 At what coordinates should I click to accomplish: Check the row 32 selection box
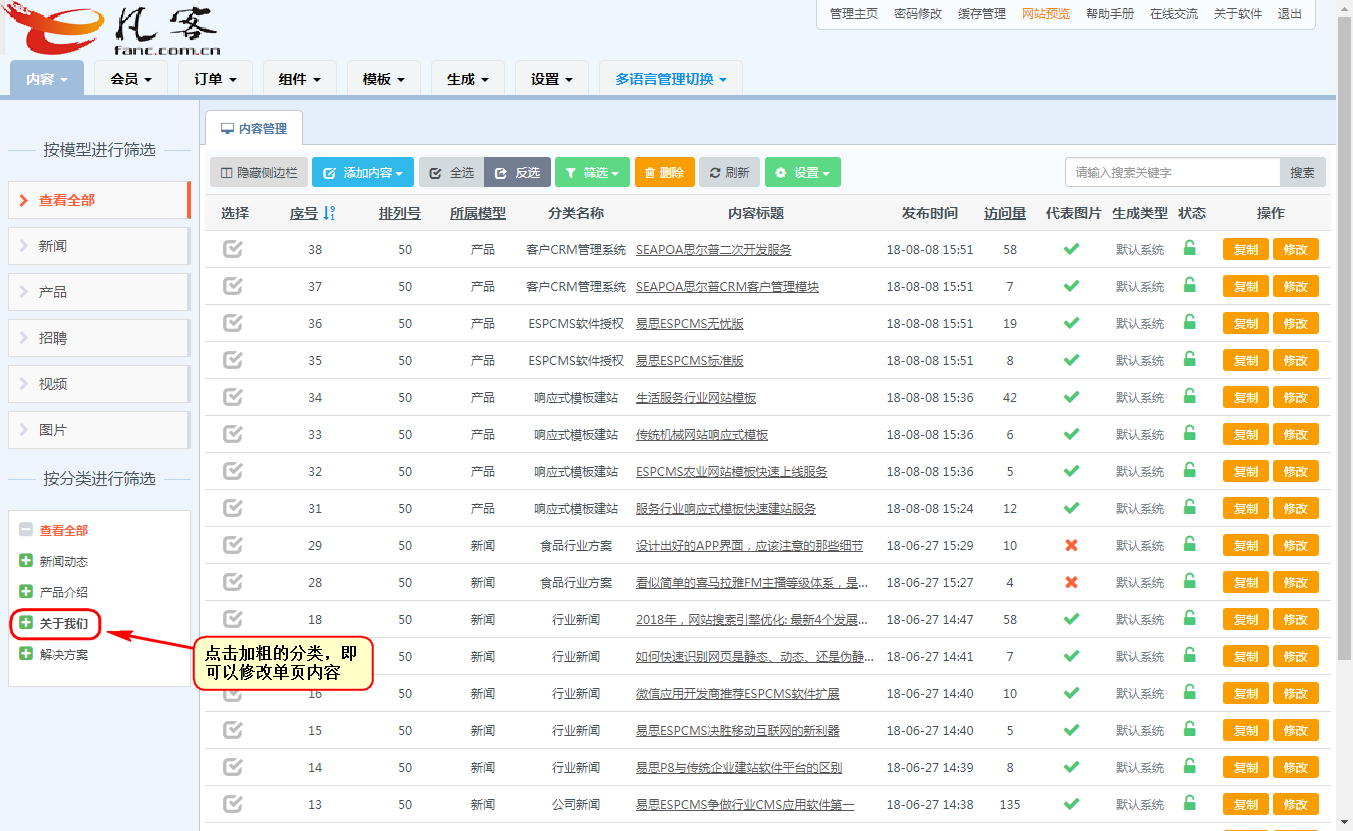233,471
